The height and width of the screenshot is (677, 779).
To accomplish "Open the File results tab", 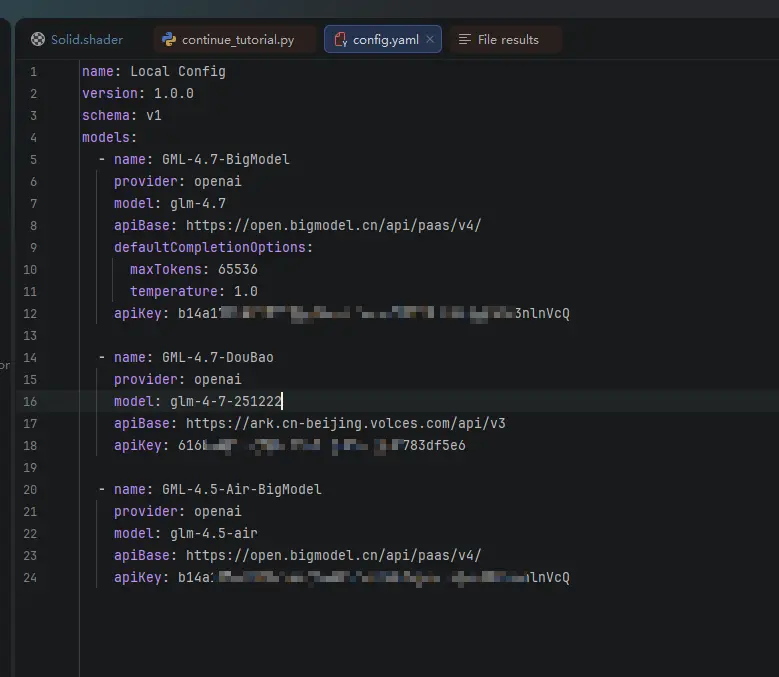I will (505, 39).
